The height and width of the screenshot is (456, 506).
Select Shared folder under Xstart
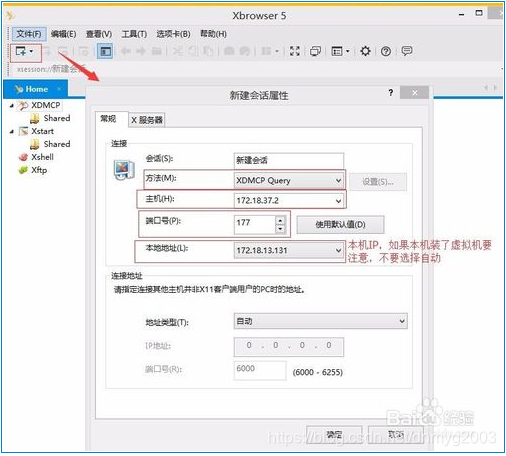pyautogui.click(x=57, y=144)
